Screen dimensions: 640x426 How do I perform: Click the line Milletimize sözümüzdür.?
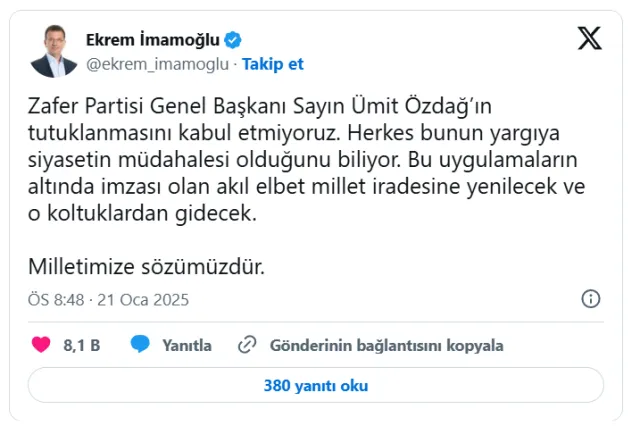(x=147, y=267)
